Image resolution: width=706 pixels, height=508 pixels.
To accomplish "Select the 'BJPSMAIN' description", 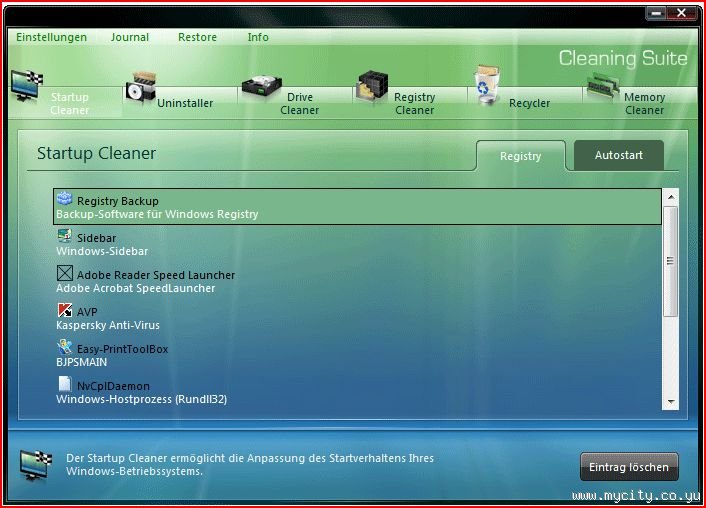I will pos(81,362).
